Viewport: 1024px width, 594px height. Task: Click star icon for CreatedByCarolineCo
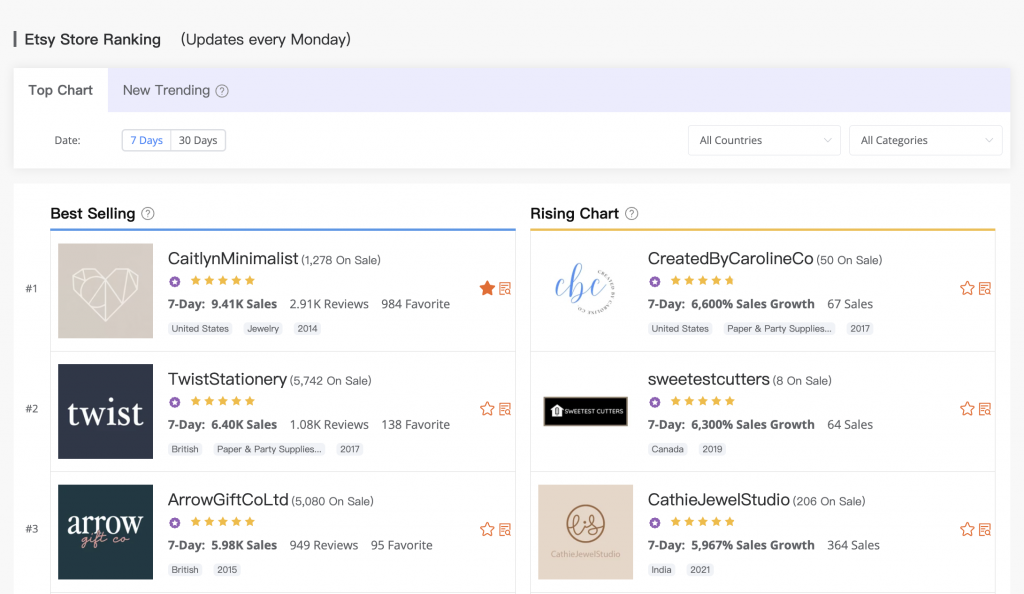[x=967, y=288]
